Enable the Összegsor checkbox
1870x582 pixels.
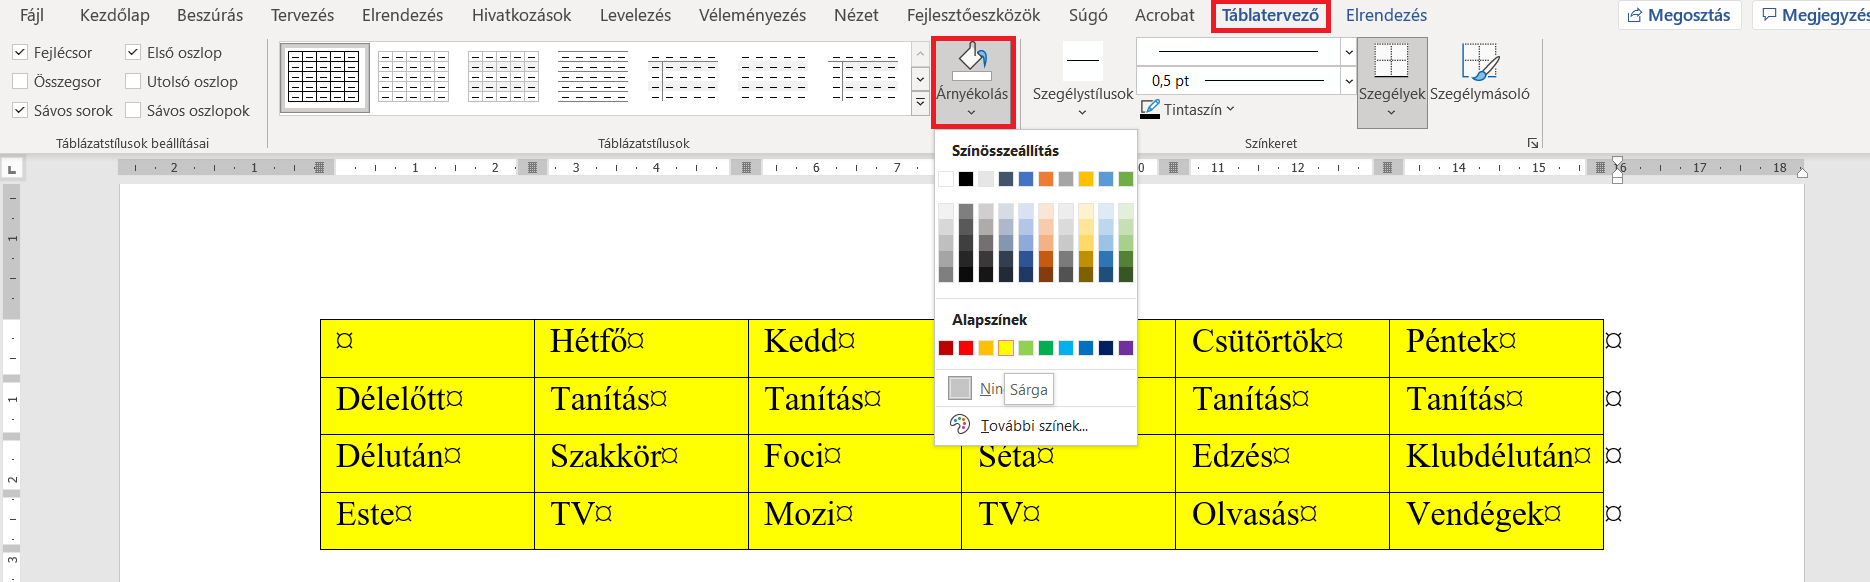20,81
